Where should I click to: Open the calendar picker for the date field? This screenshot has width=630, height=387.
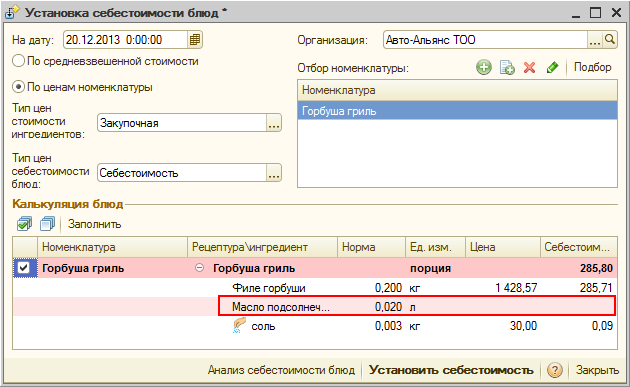click(x=194, y=40)
